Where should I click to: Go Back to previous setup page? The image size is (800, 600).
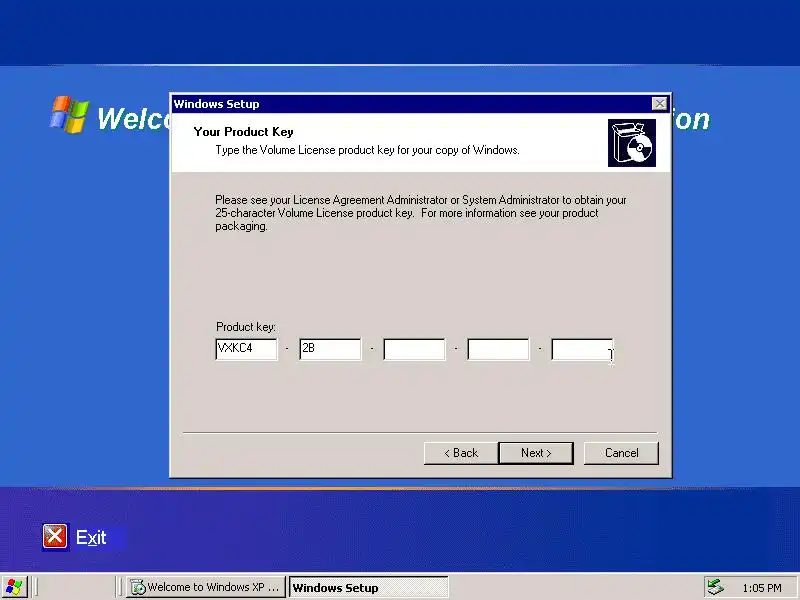click(x=461, y=453)
